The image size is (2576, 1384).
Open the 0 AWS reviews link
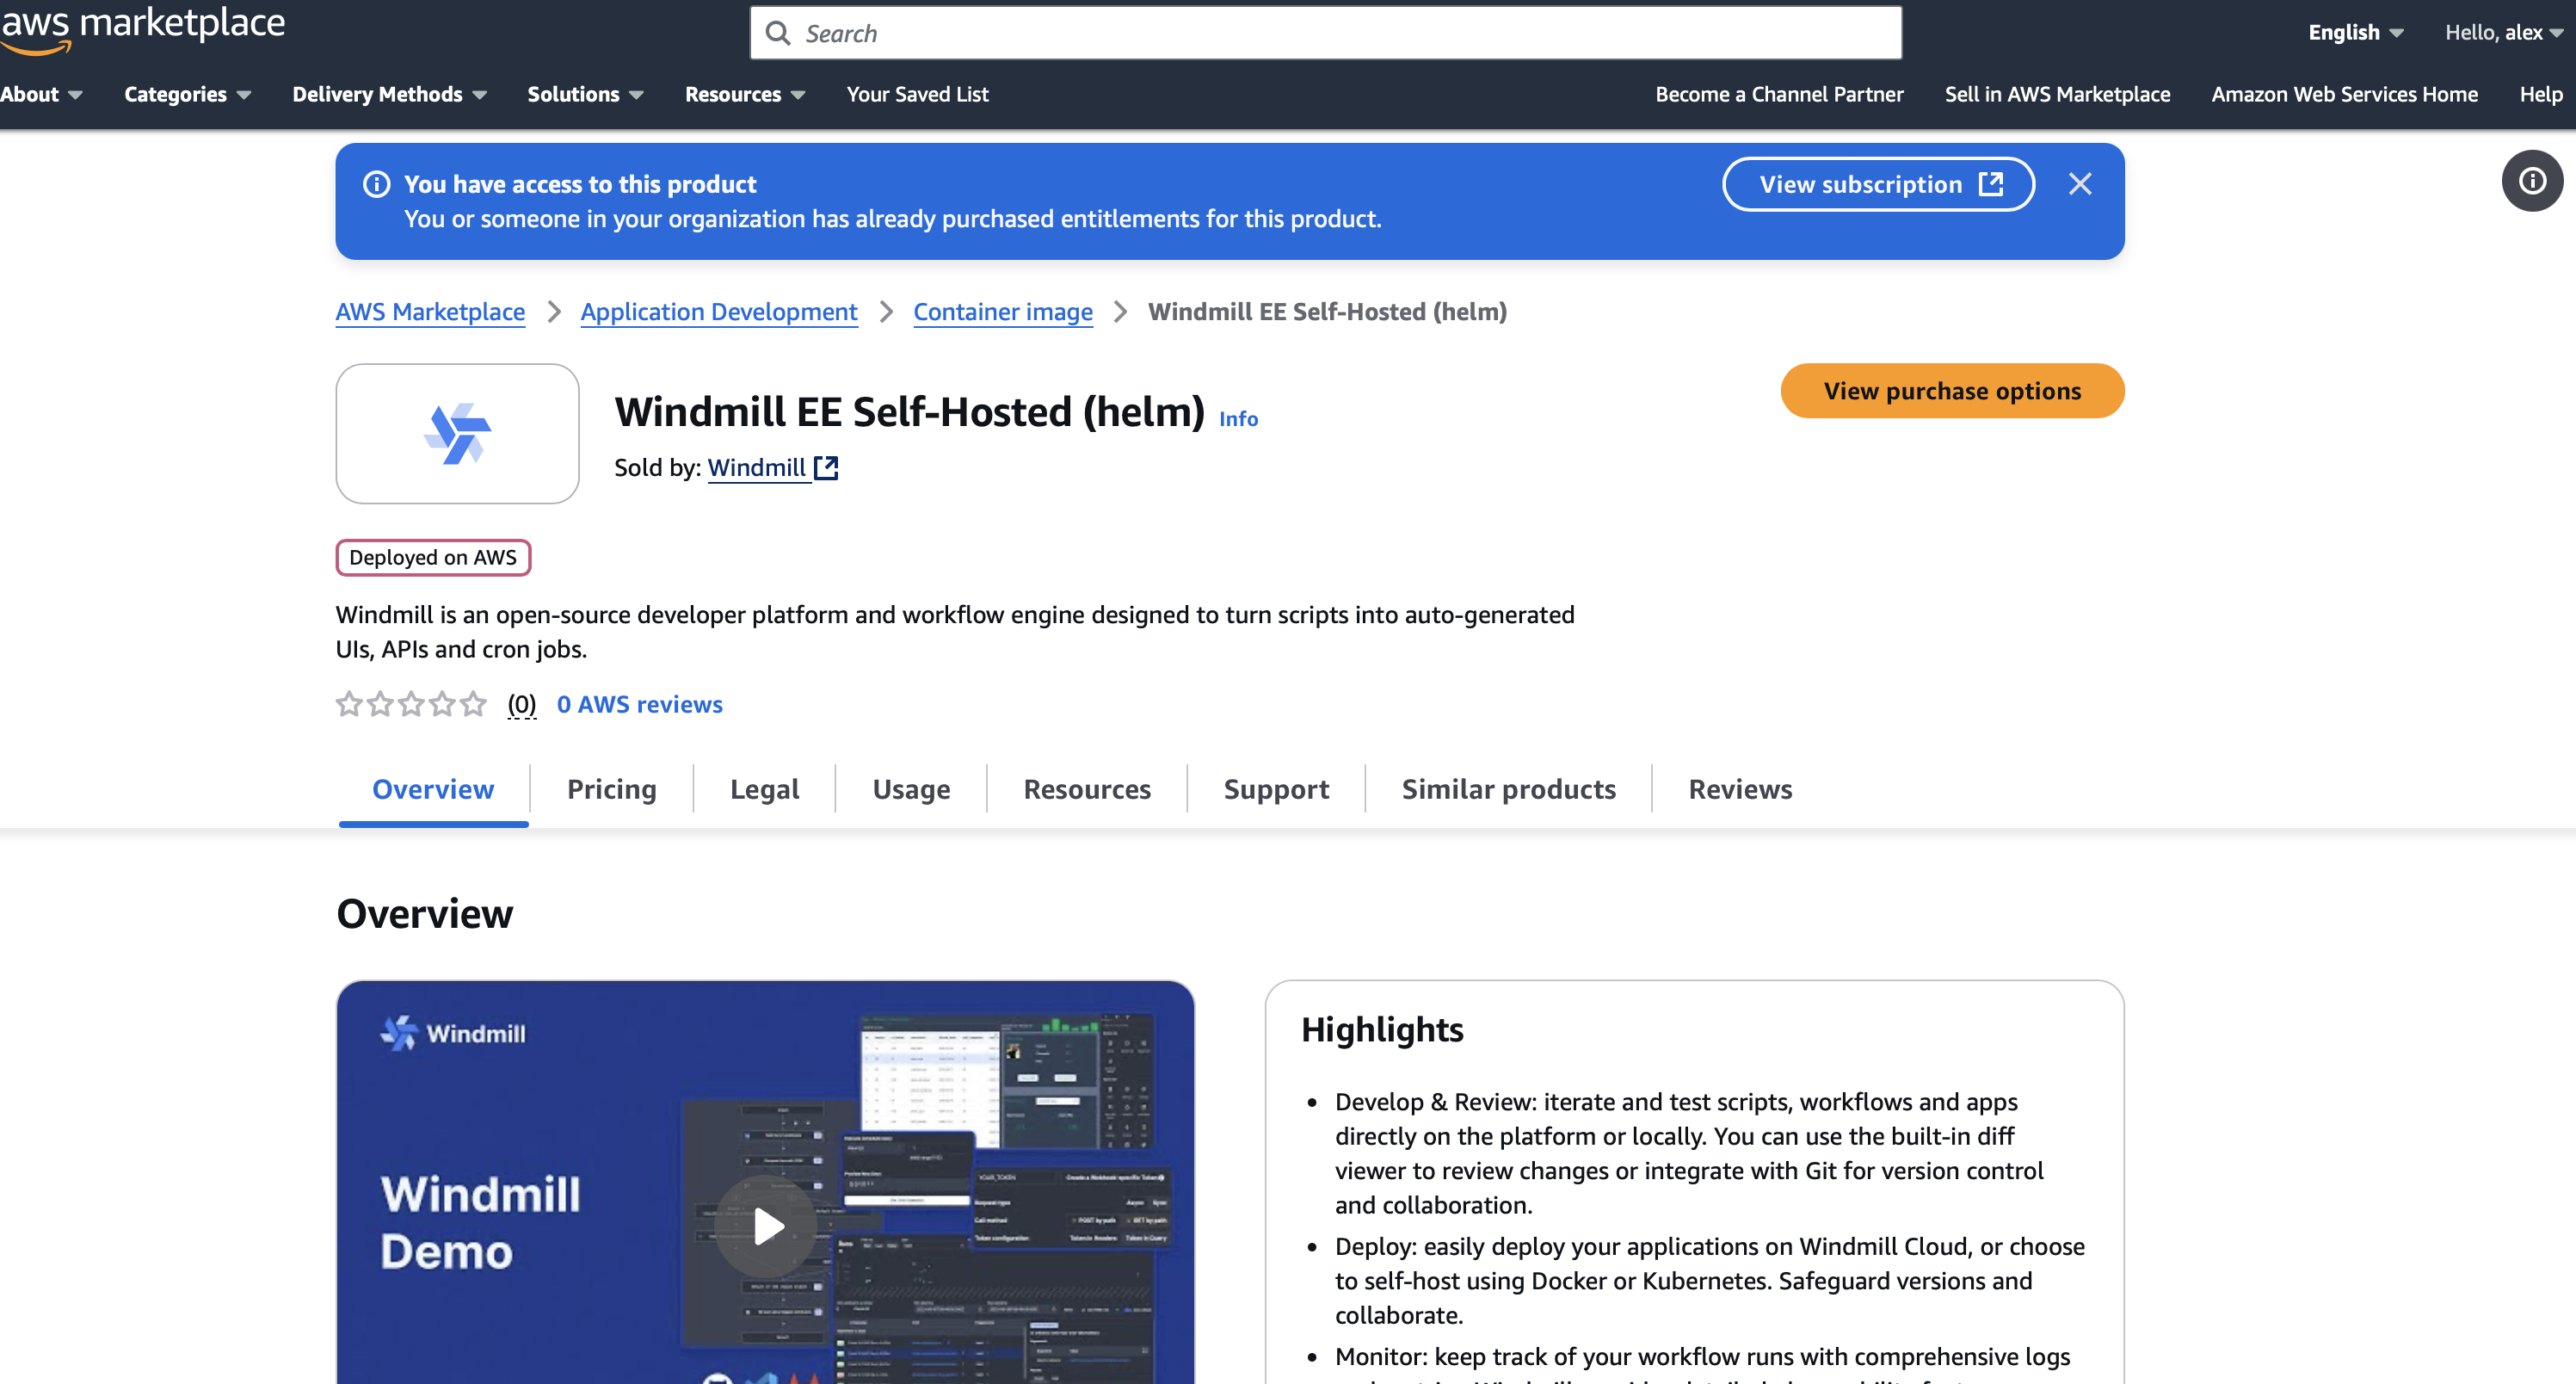(x=640, y=704)
